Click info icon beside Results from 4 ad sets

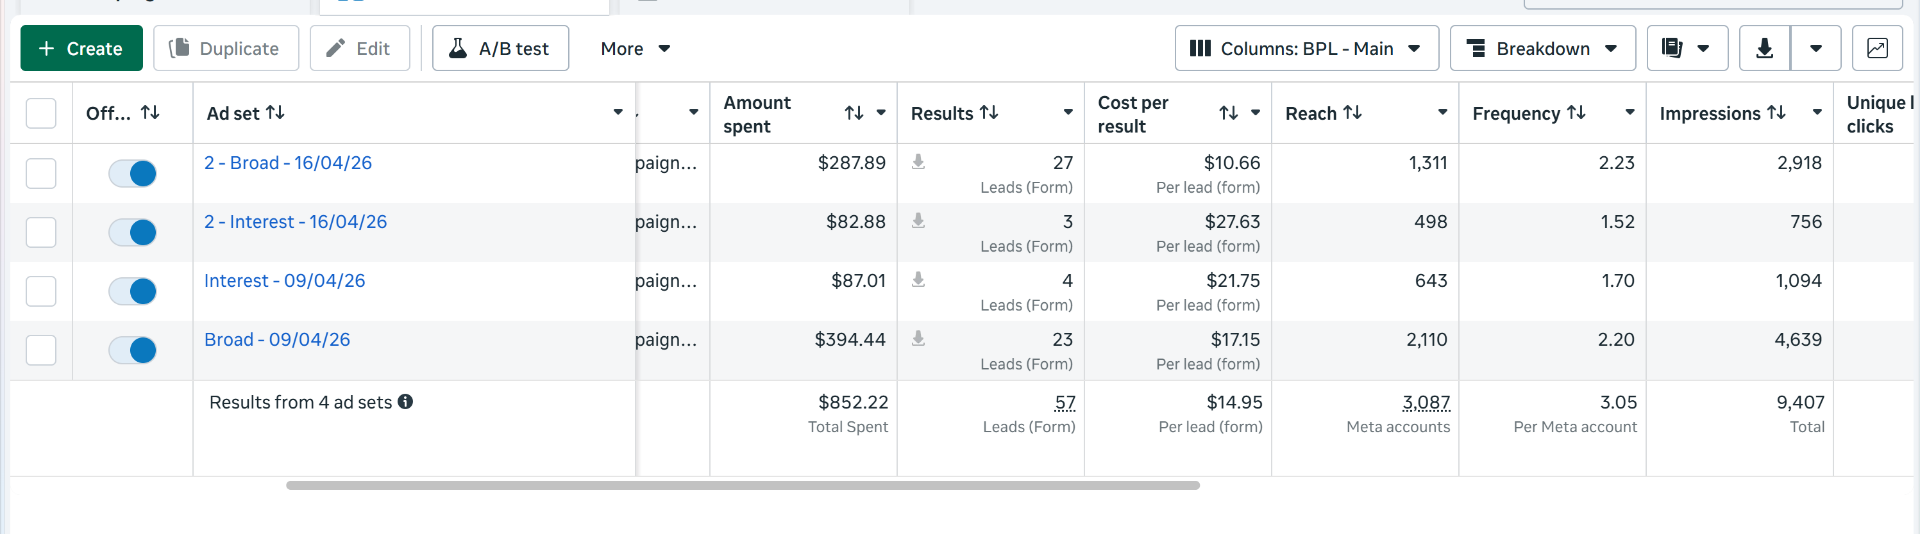pyautogui.click(x=405, y=402)
